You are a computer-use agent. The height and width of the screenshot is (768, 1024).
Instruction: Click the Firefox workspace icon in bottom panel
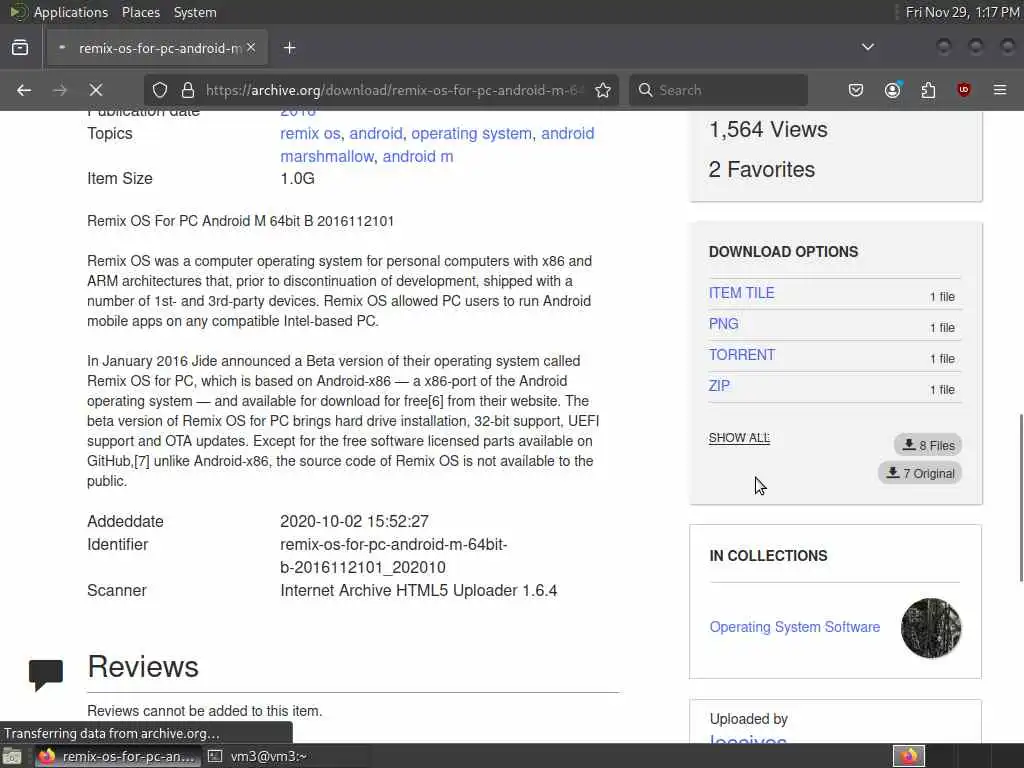pyautogui.click(x=908, y=756)
